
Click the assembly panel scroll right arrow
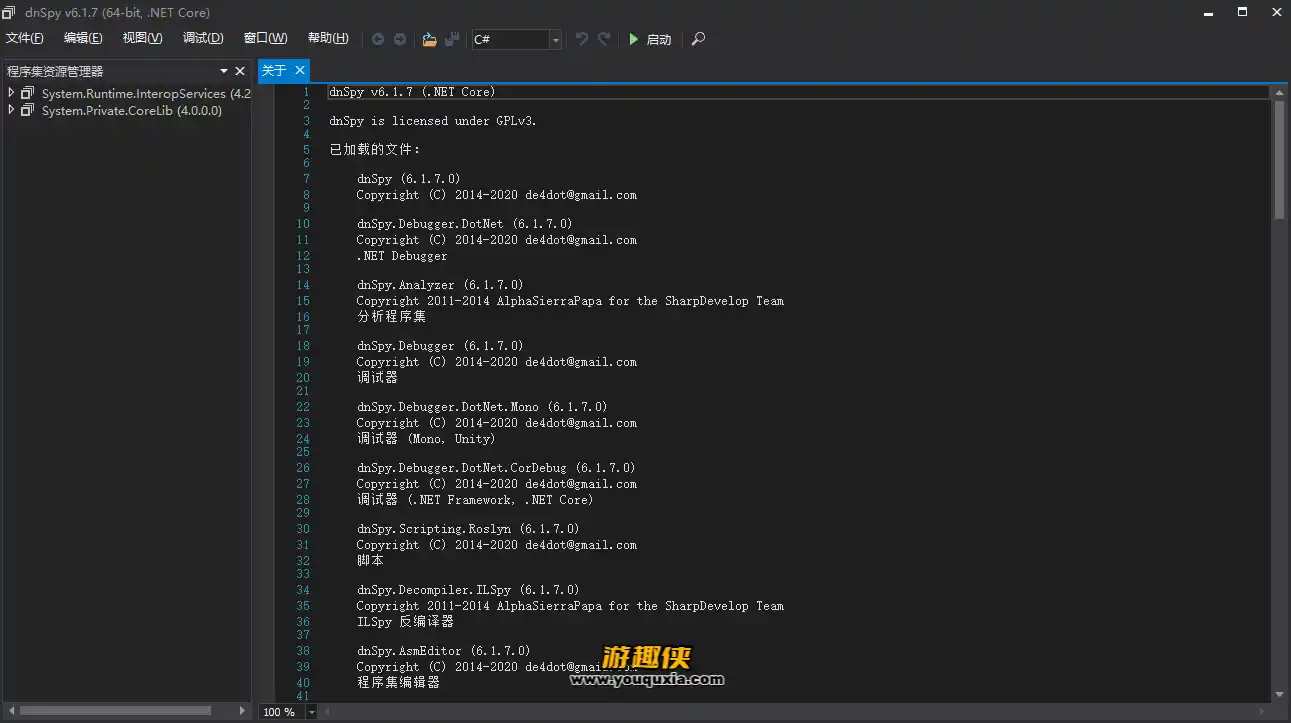(242, 711)
